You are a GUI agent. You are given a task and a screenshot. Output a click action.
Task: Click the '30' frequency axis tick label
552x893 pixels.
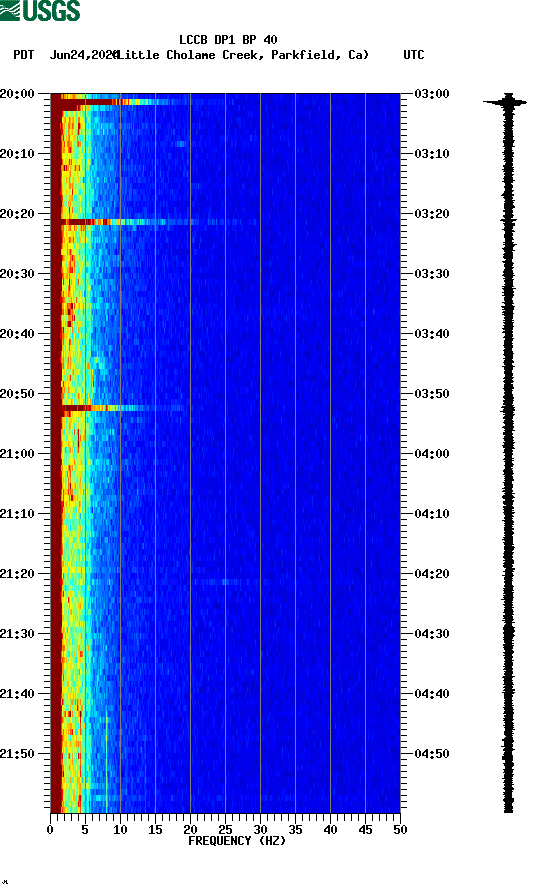click(260, 830)
